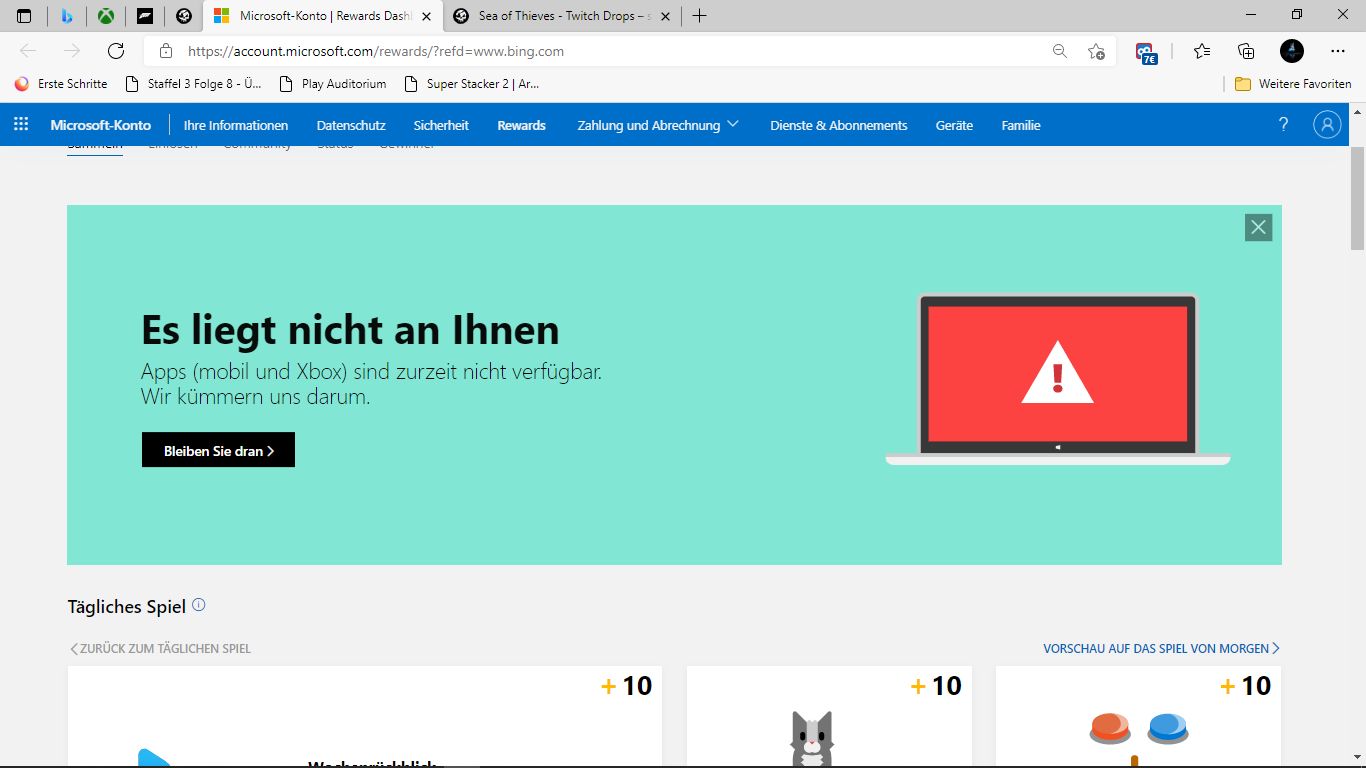Open the Weitere Favoriten folder

point(1293,84)
